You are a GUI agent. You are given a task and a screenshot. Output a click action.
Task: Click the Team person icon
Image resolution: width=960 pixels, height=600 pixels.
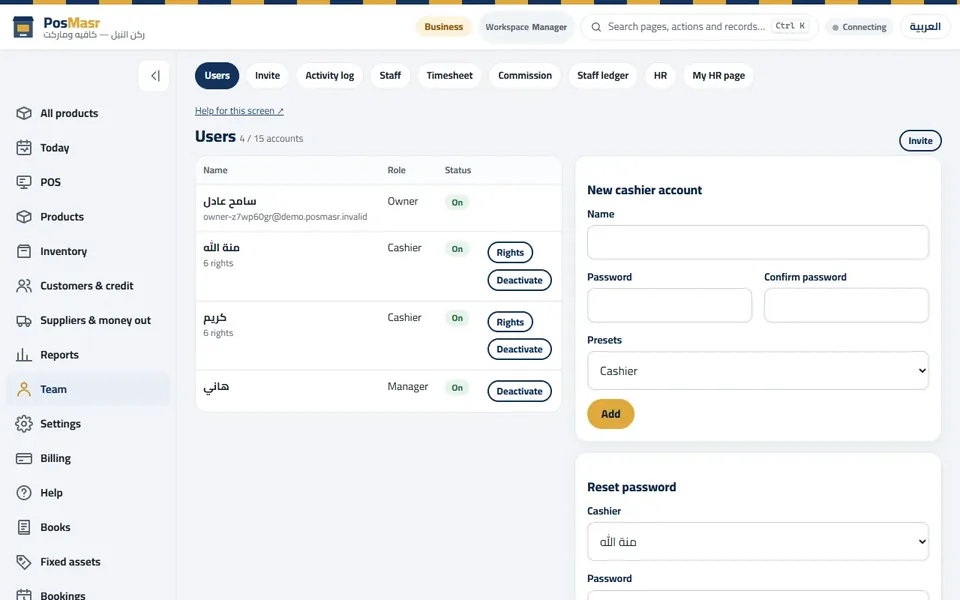coord(24,389)
